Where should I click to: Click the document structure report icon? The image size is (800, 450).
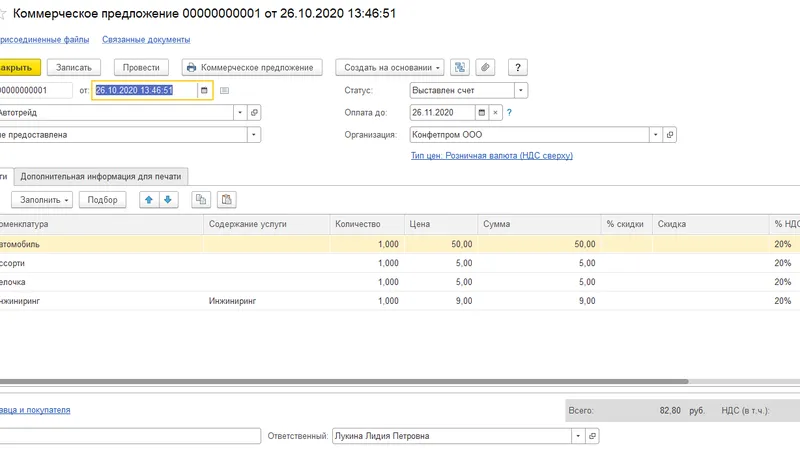point(460,67)
